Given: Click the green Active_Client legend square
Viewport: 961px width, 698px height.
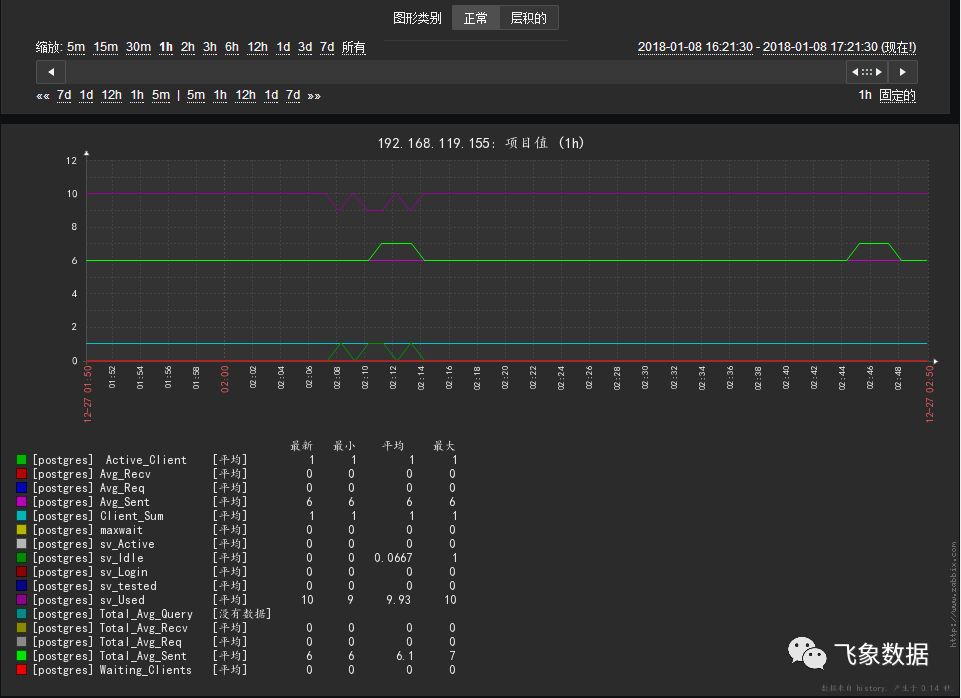Looking at the screenshot, I should 21,460.
